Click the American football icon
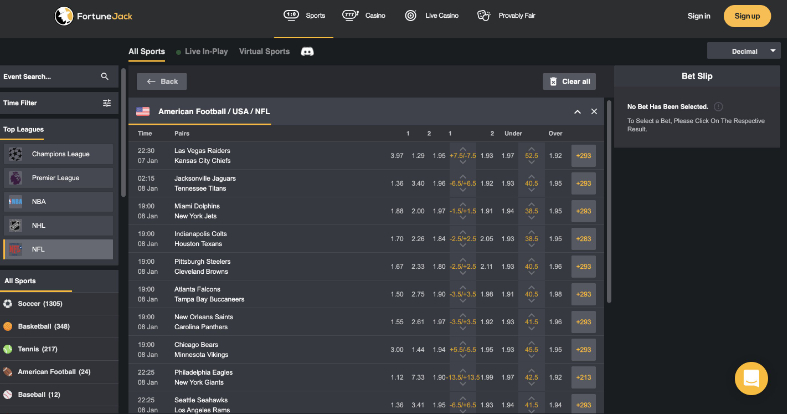The width and height of the screenshot is (787, 414). pyautogui.click(x=8, y=372)
